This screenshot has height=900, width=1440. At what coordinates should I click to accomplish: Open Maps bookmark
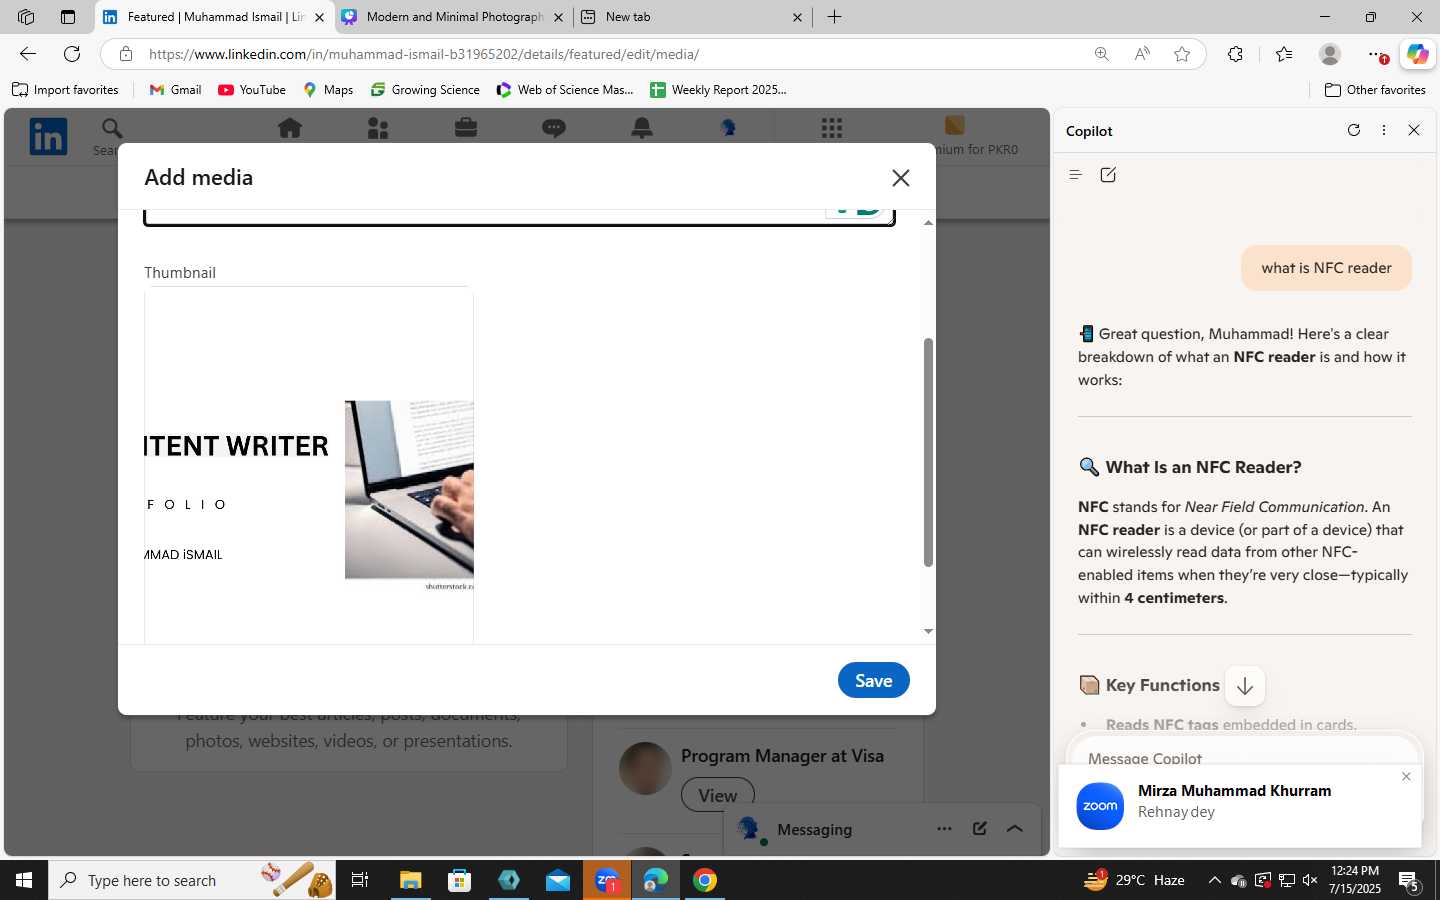328,90
